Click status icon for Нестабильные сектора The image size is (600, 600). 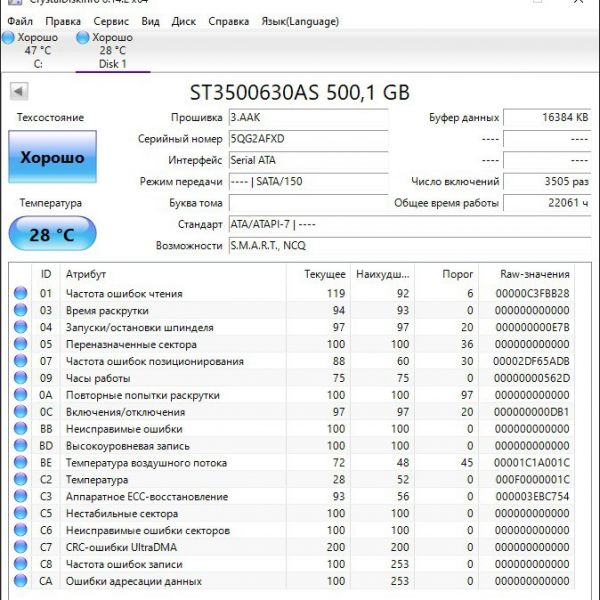[x=20, y=513]
